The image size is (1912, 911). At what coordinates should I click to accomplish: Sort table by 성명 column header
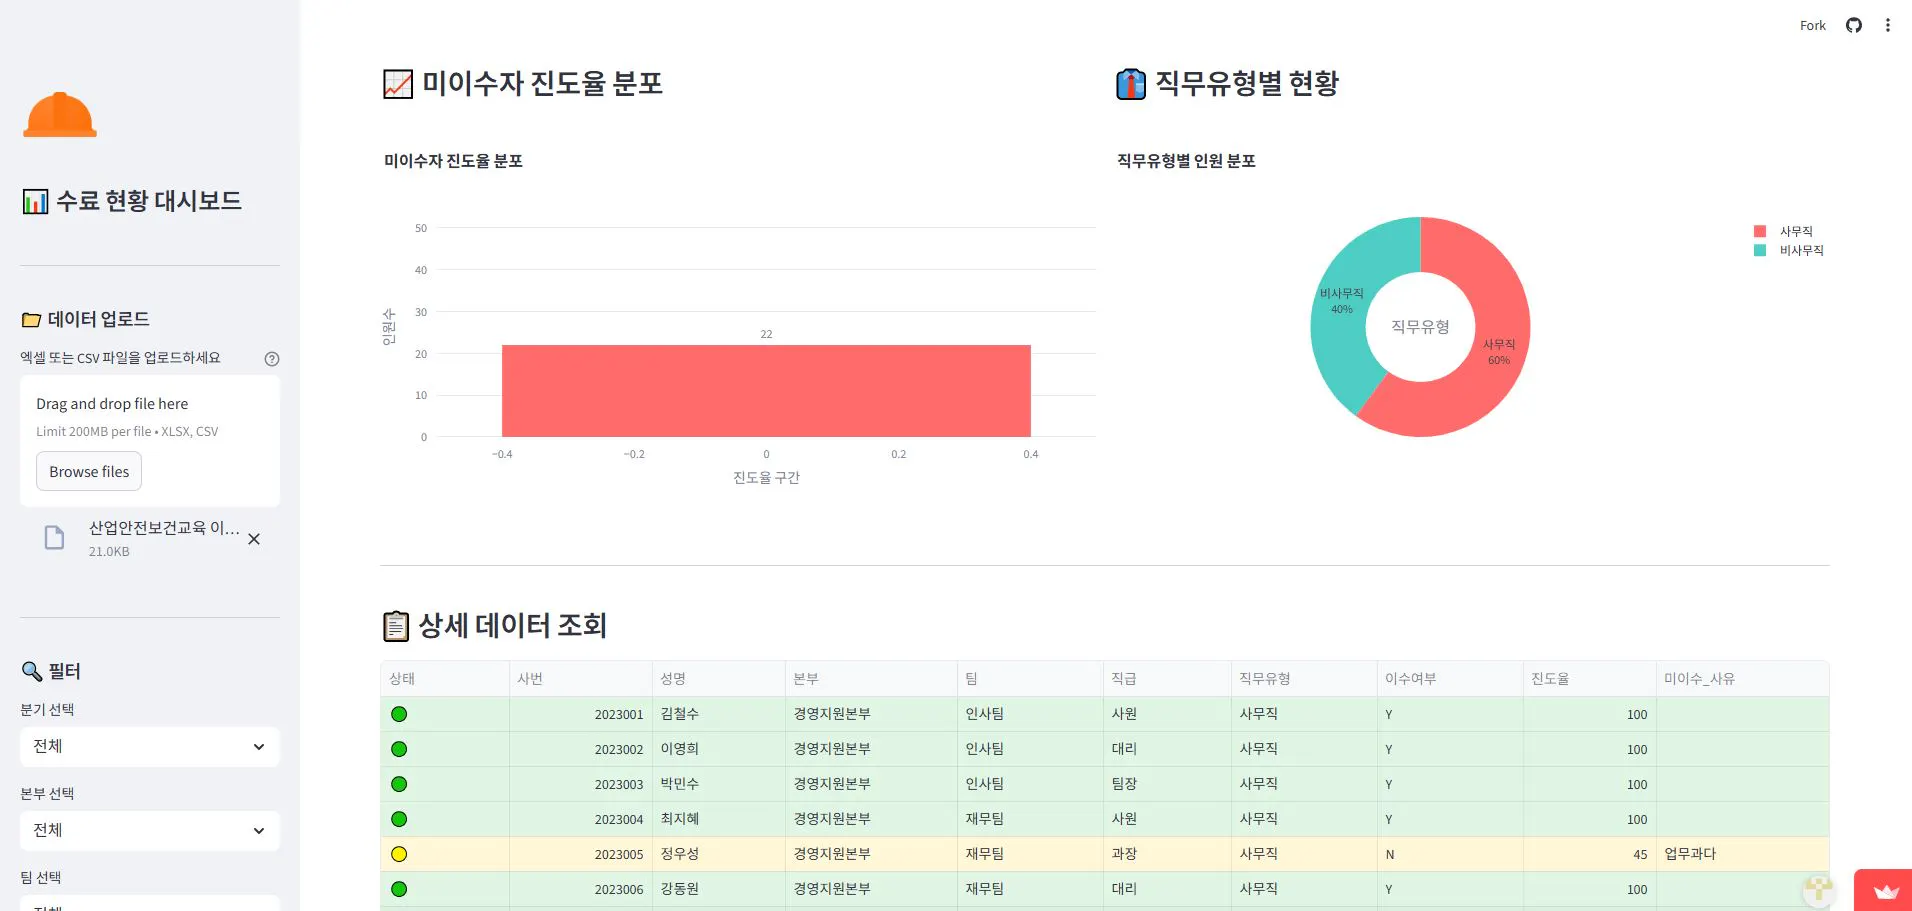coord(718,679)
